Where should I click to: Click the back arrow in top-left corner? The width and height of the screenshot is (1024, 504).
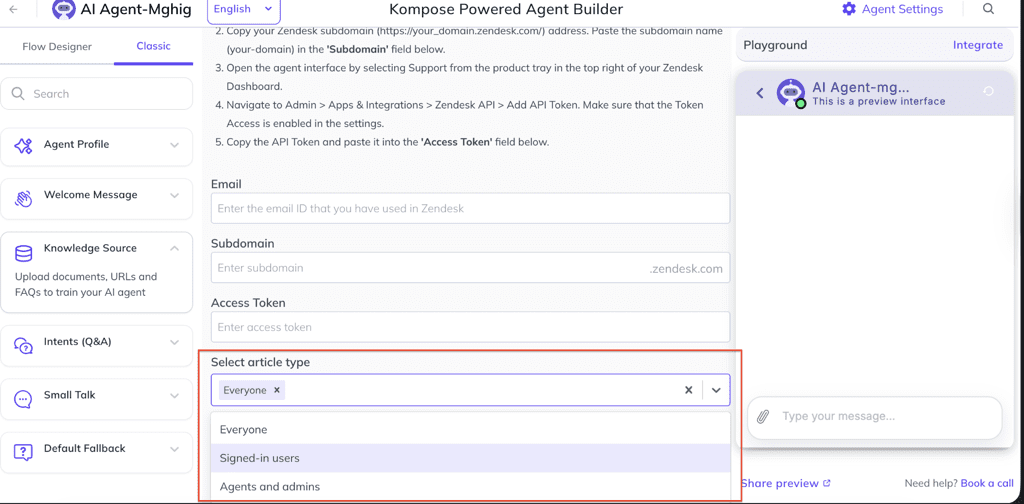click(13, 9)
